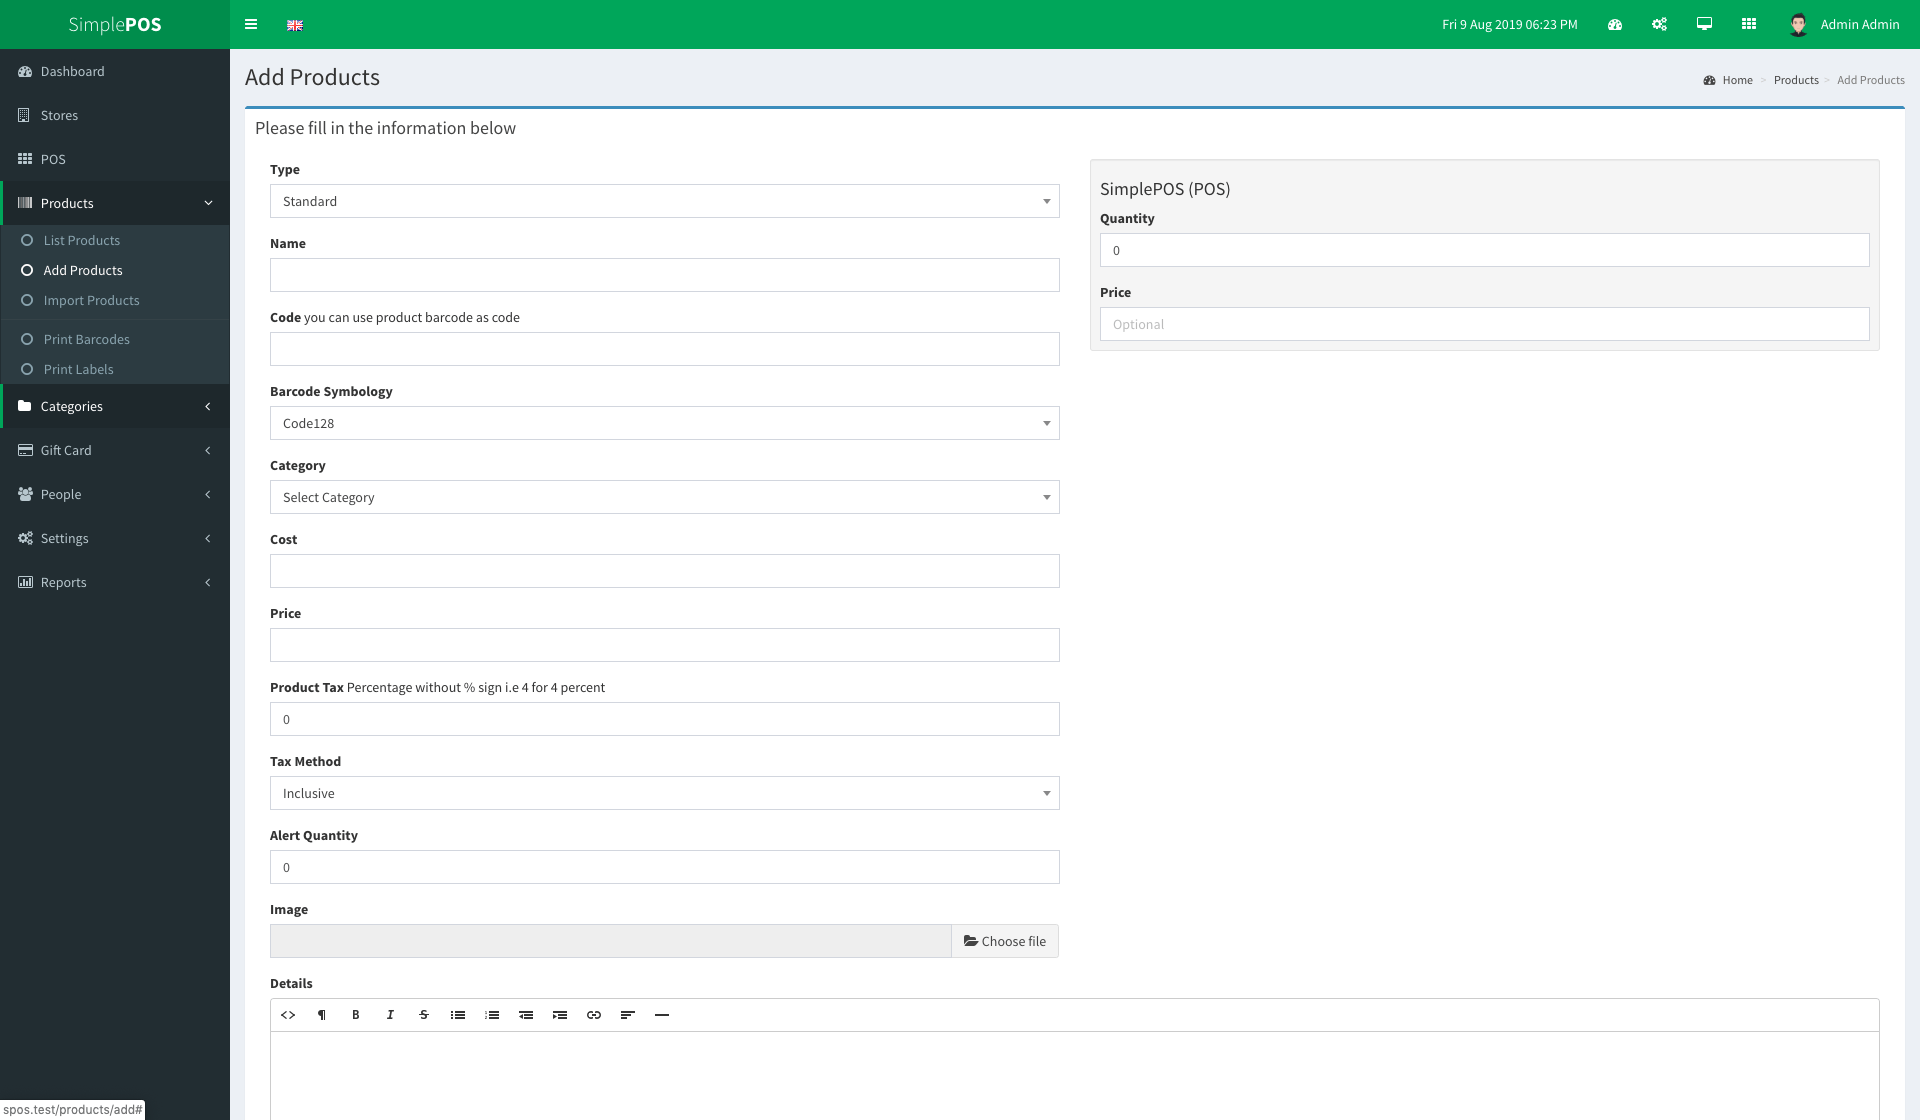Expand the Gift Card sidebar menu

(115, 451)
